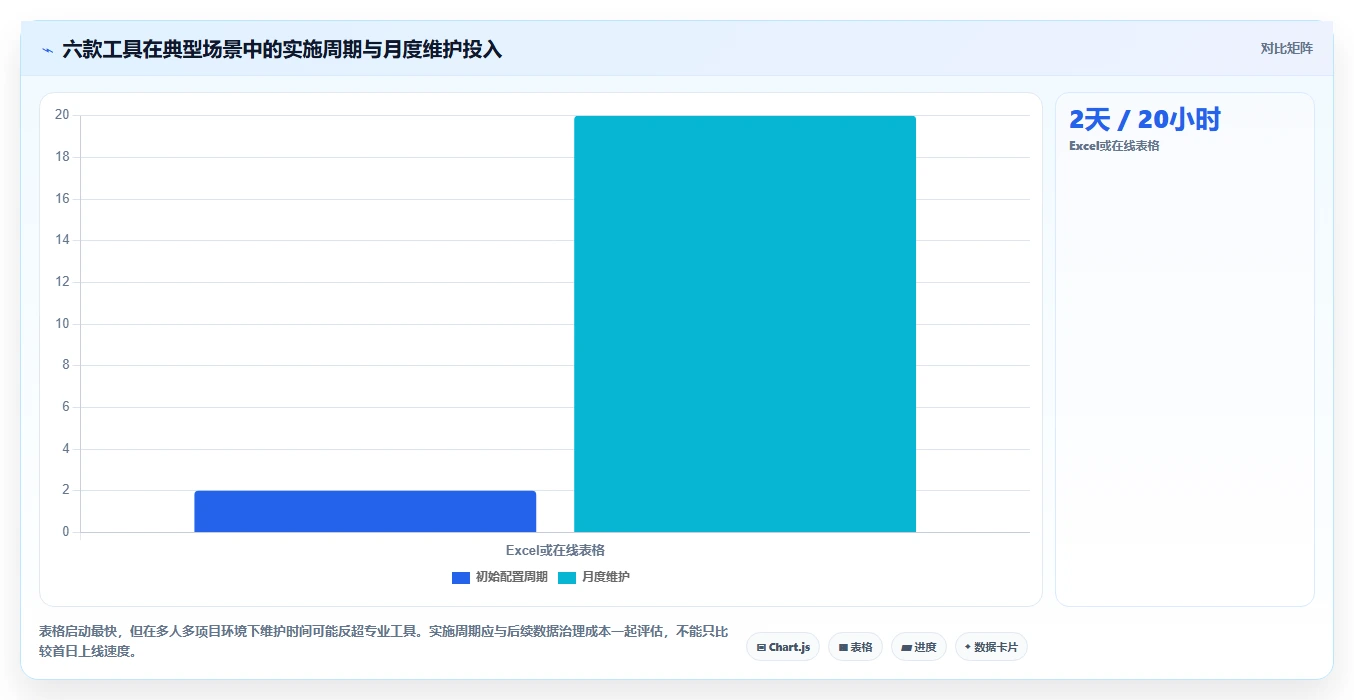Click the blue 初始配置周期 legend color box

pos(461,578)
